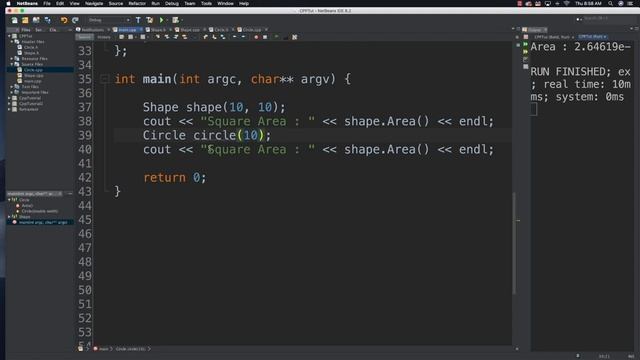
Task: Close the main.cpp editor tab
Action: pos(141,30)
